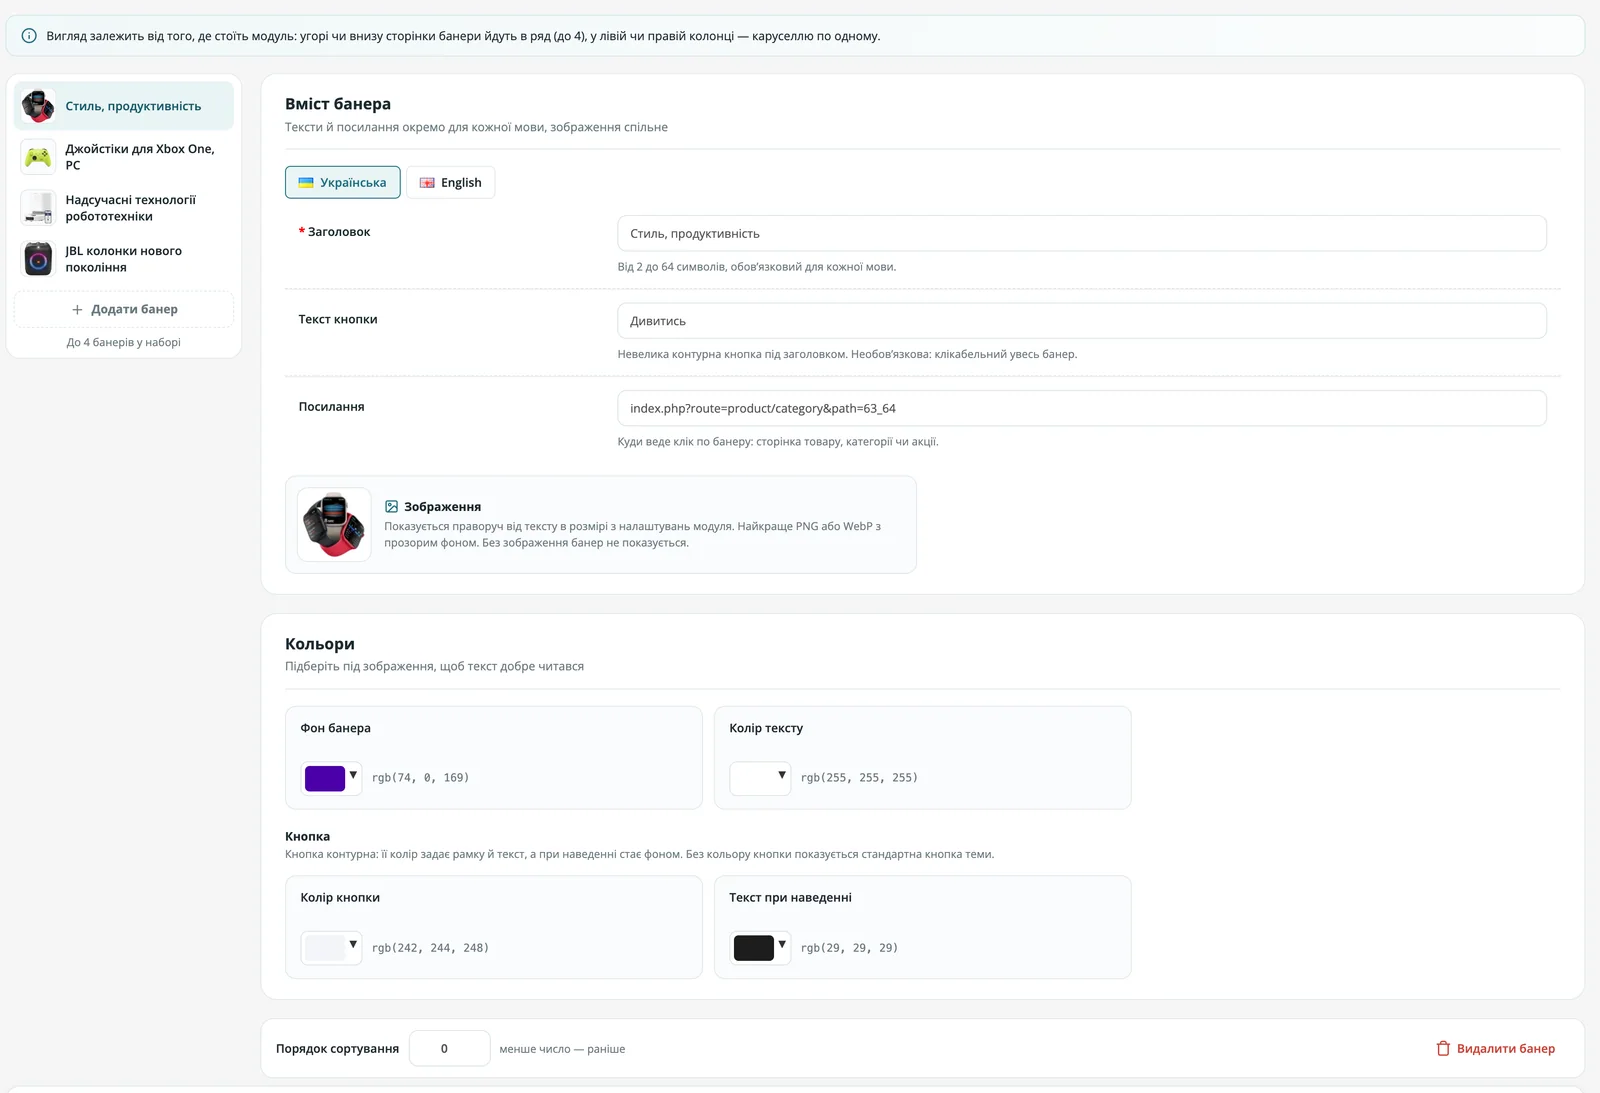
Task: Open the Фон банера dropdown arrow
Action: (353, 775)
